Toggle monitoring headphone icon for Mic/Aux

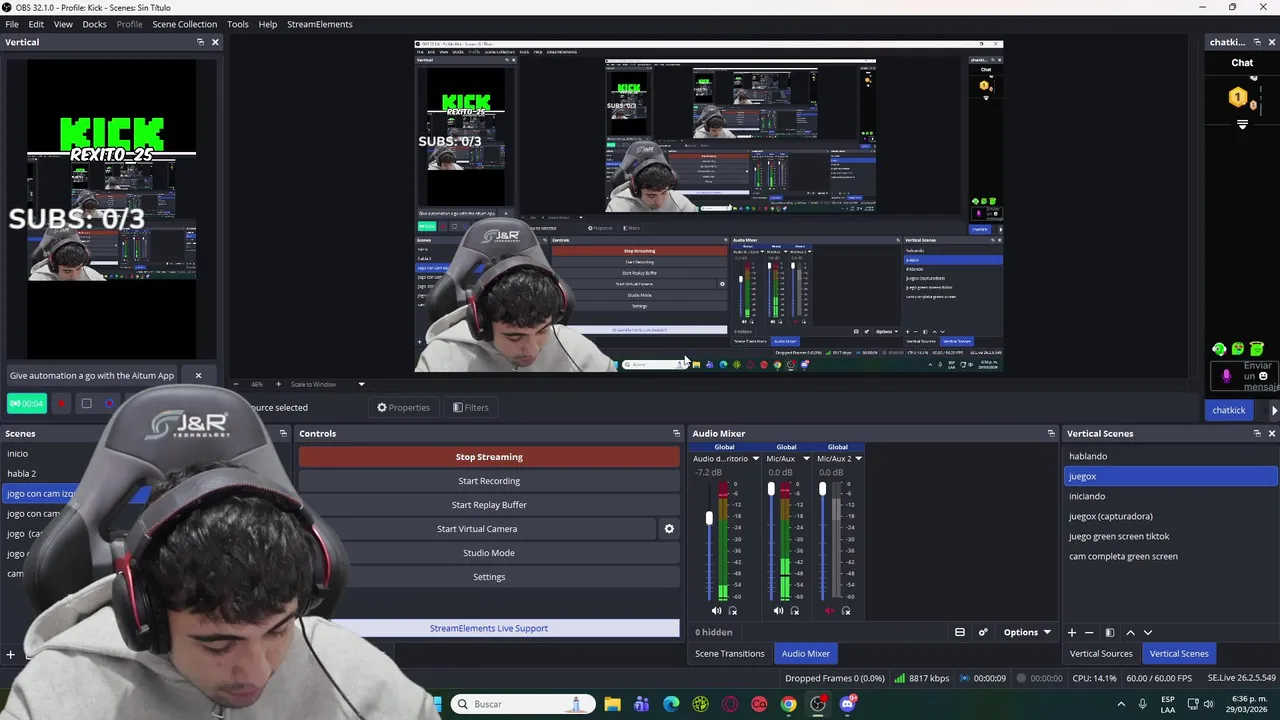tap(796, 611)
